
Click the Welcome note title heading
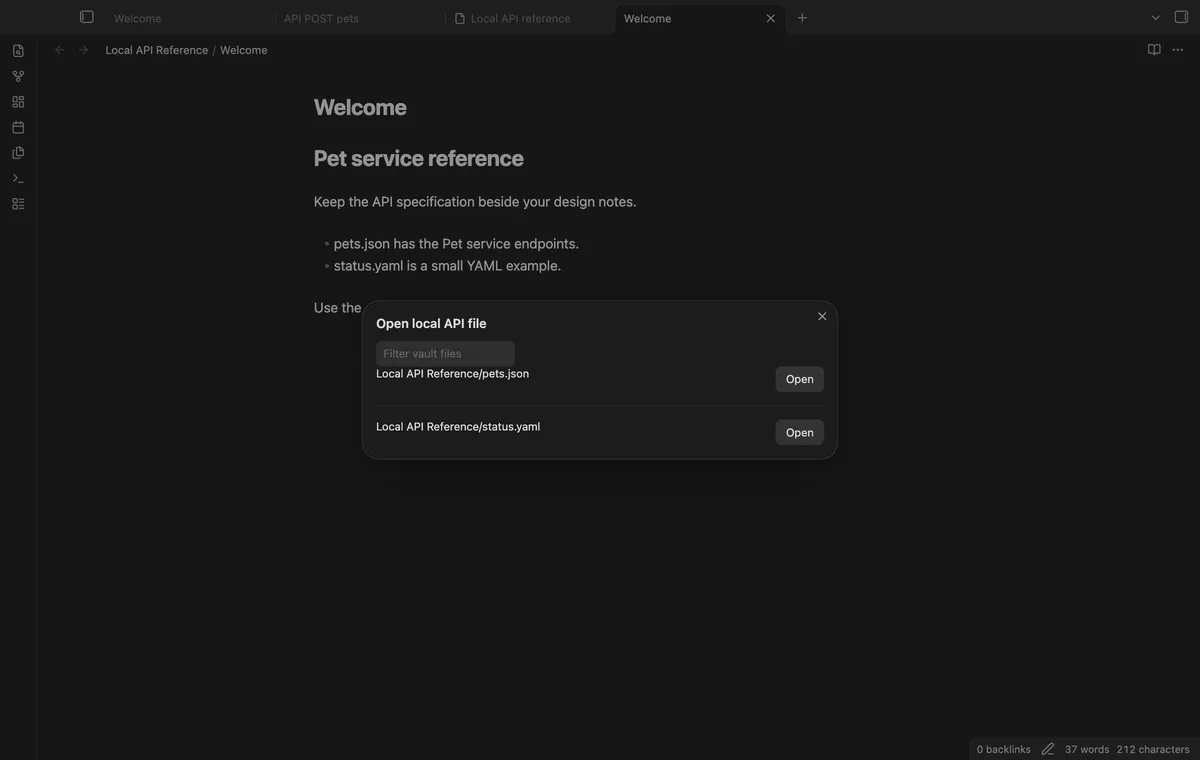[x=360, y=107]
